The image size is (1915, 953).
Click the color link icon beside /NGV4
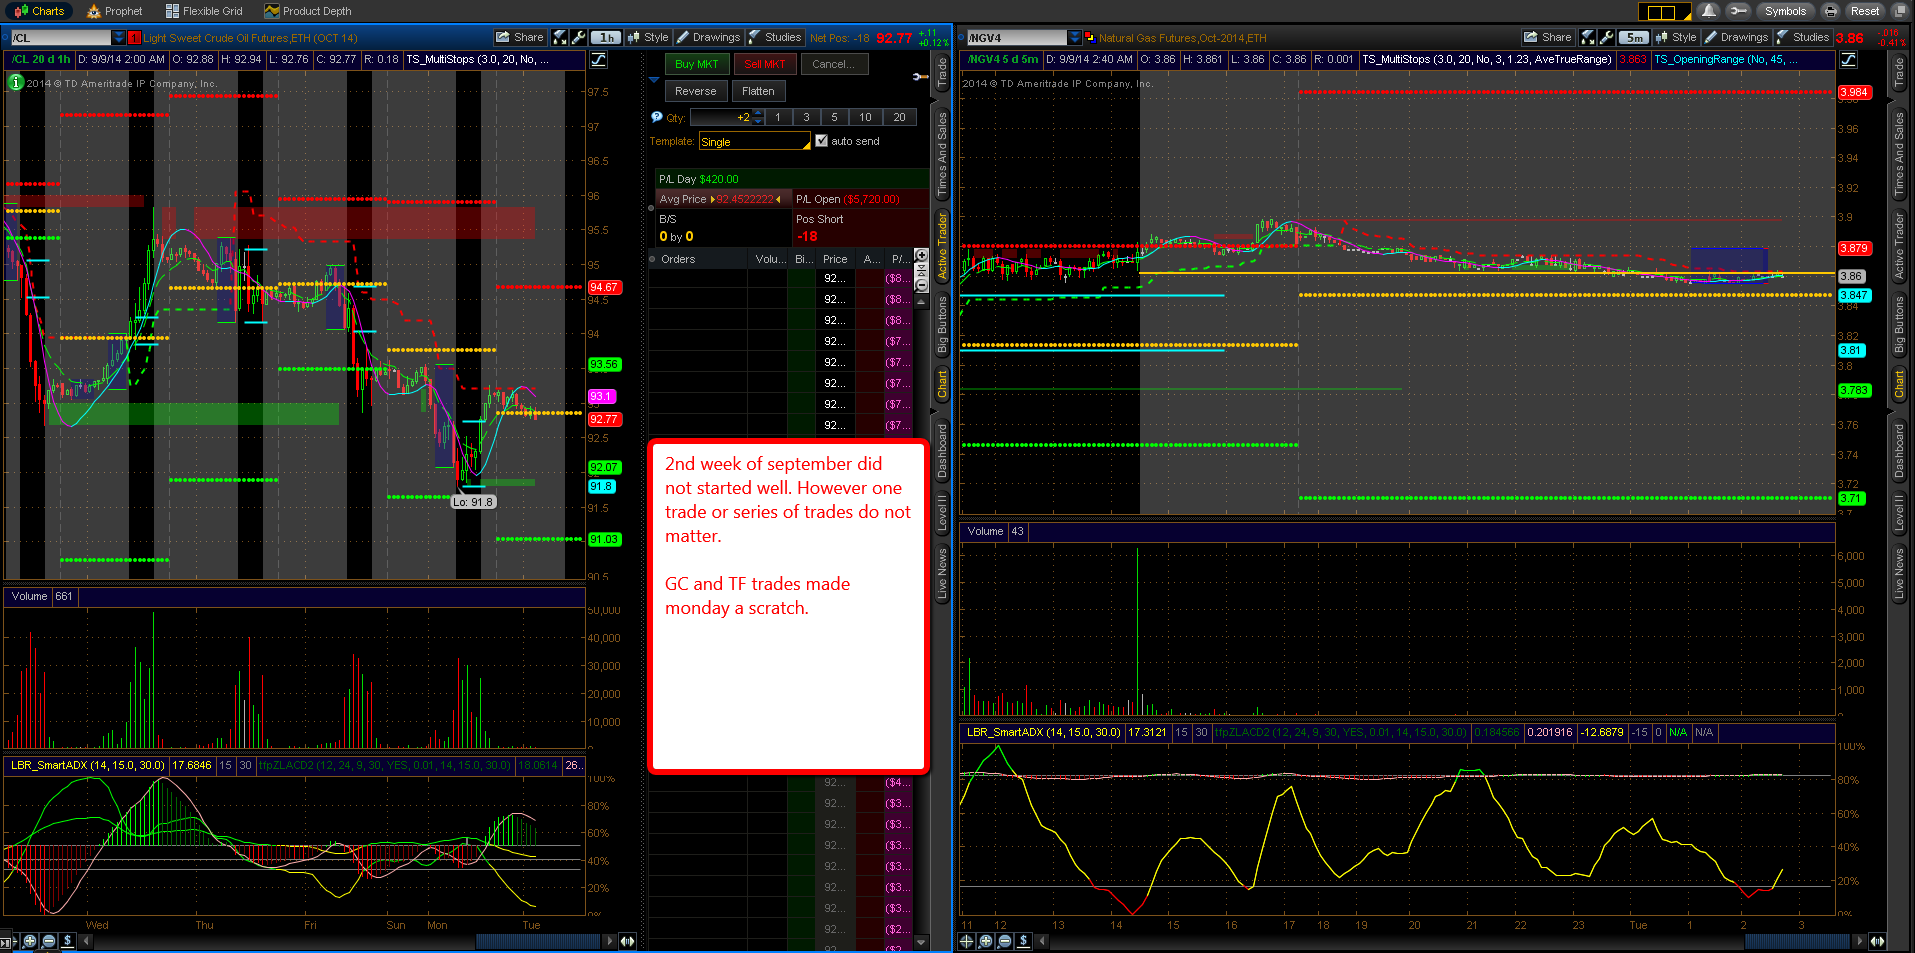pyautogui.click(x=1090, y=38)
